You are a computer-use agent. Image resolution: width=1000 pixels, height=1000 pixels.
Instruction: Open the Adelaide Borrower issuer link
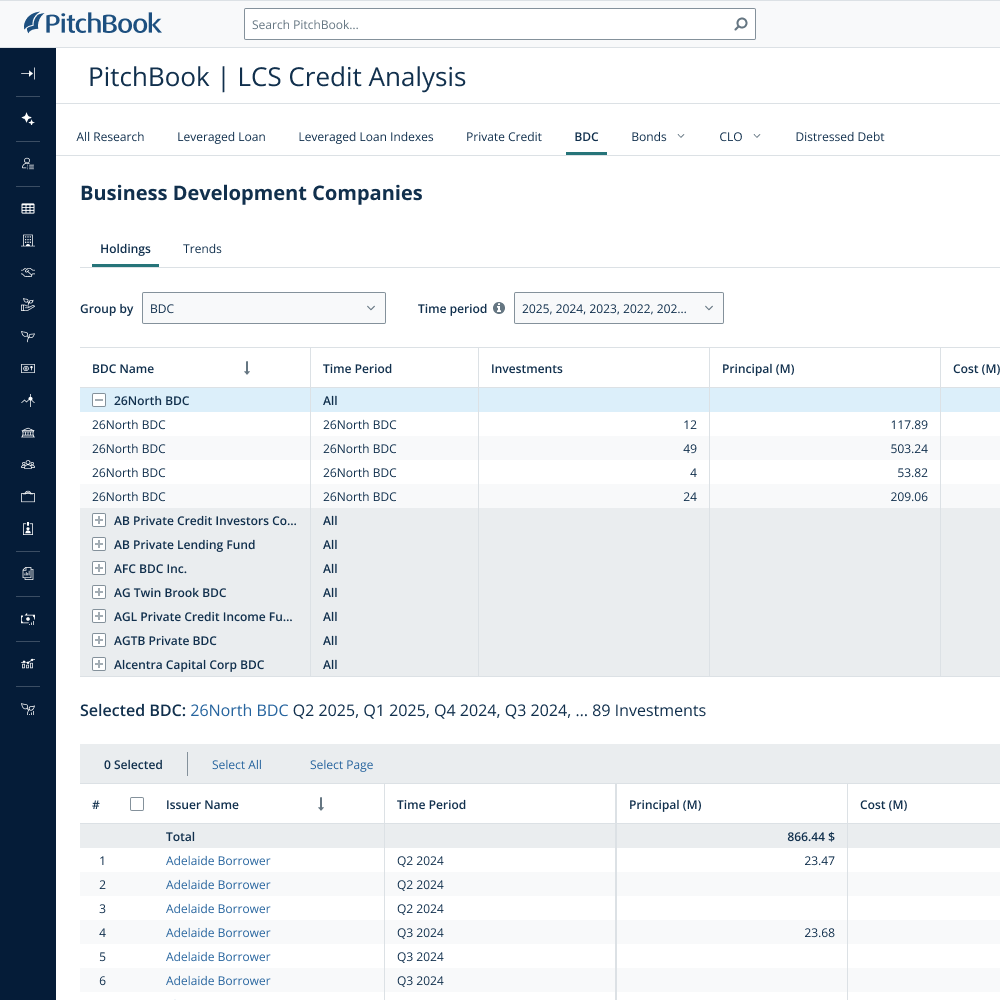coord(217,860)
